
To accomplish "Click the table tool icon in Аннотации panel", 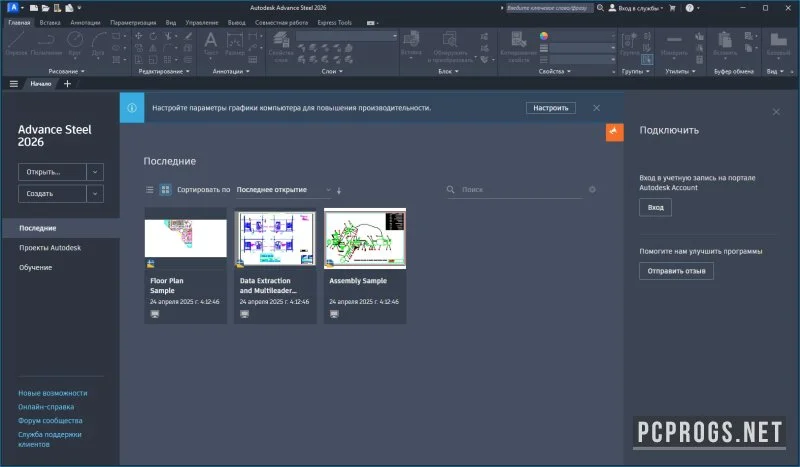I will pyautogui.click(x=253, y=60).
